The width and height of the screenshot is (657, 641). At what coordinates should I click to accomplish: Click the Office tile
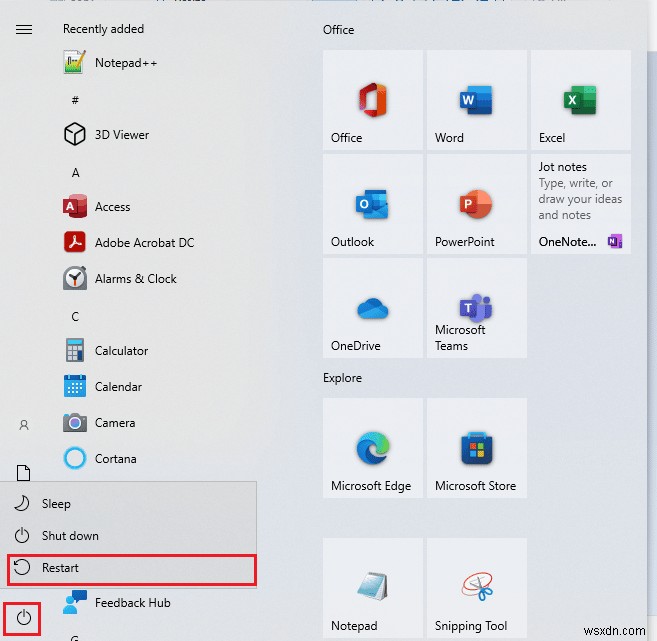point(372,100)
